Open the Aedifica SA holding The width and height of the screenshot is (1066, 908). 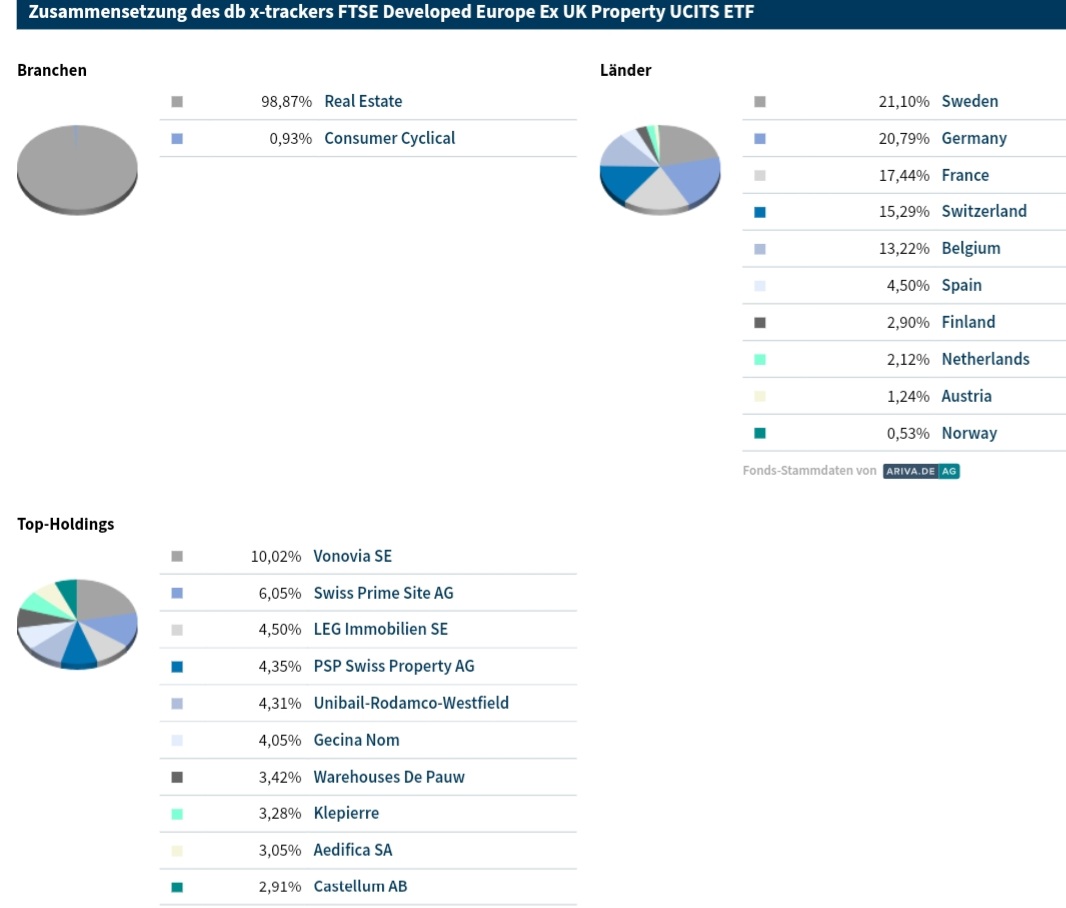point(352,850)
